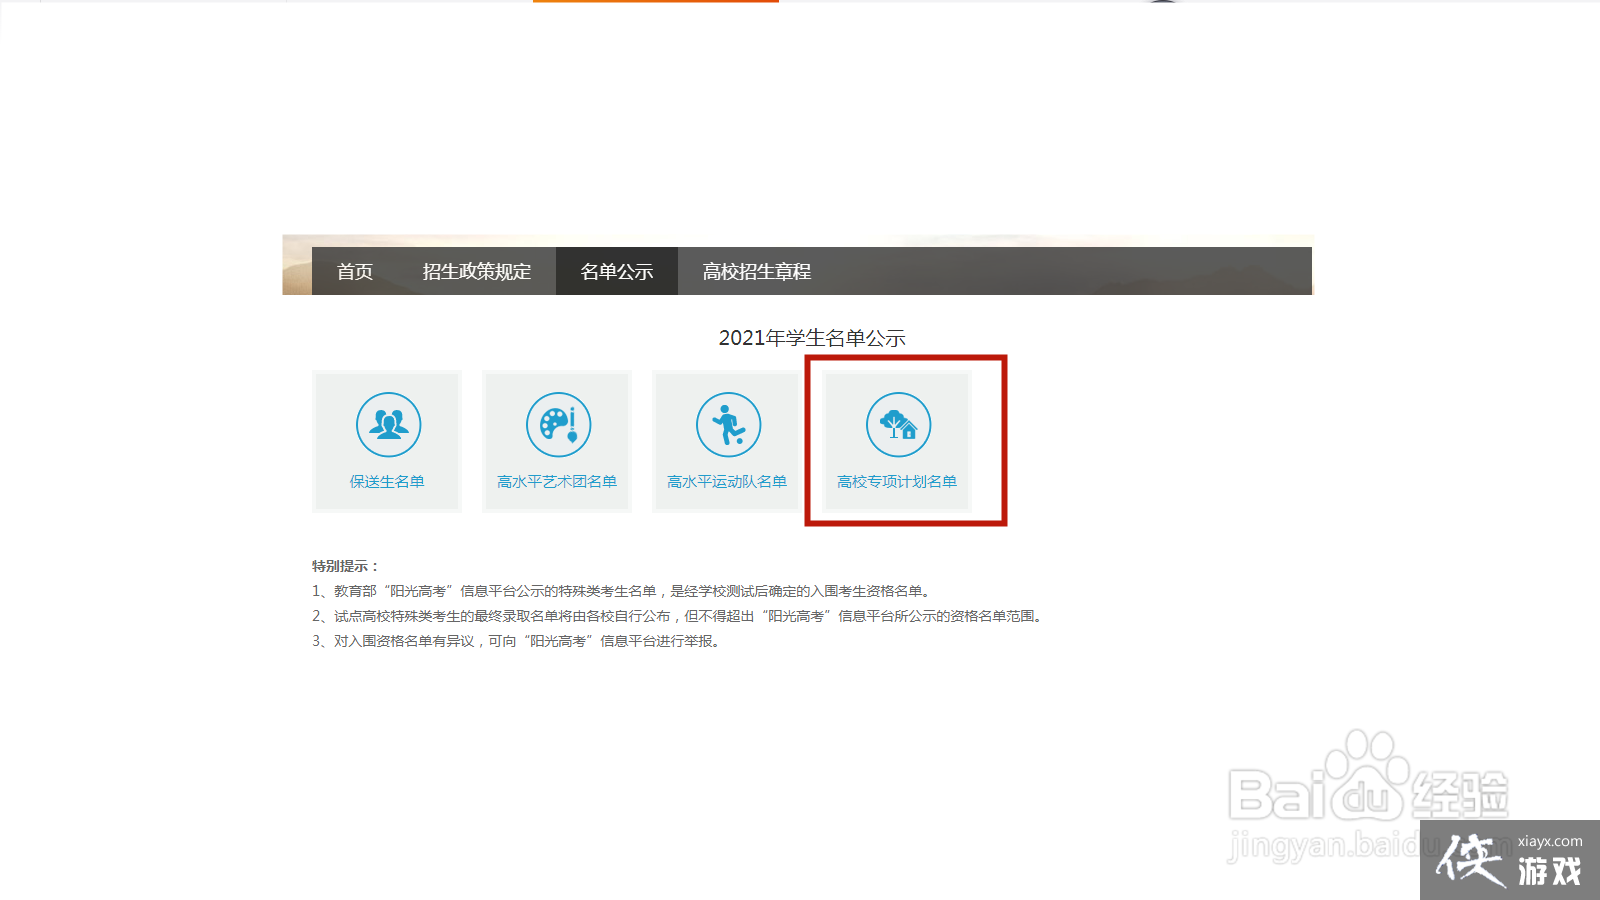Open the 高校专项计划名单 link
Image resolution: width=1600 pixels, height=900 pixels.
[897, 482]
